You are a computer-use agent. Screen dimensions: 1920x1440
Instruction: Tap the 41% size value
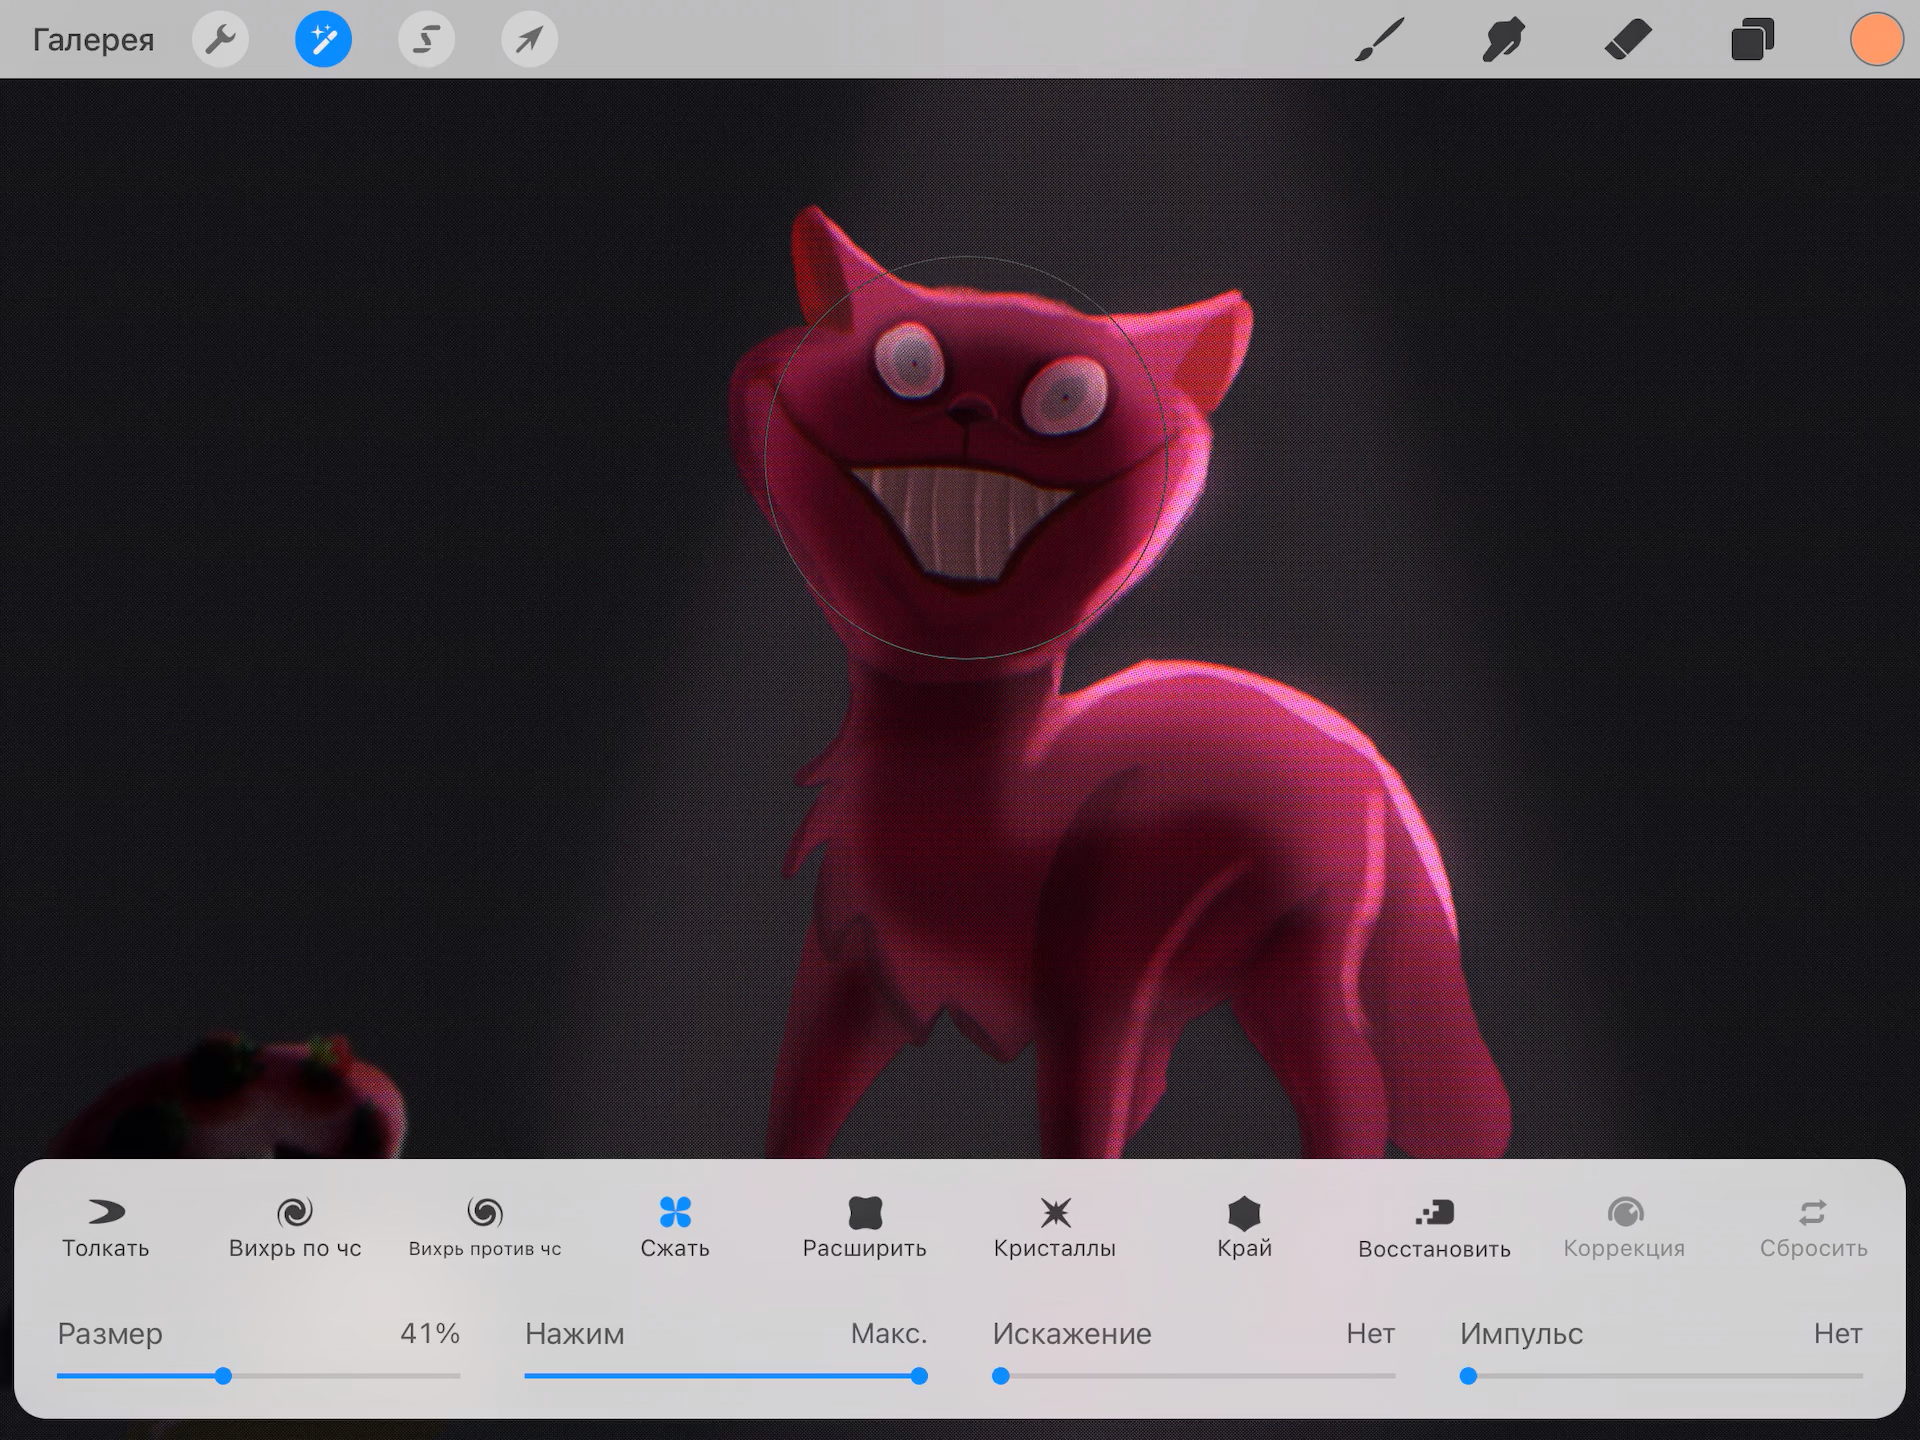(x=430, y=1333)
